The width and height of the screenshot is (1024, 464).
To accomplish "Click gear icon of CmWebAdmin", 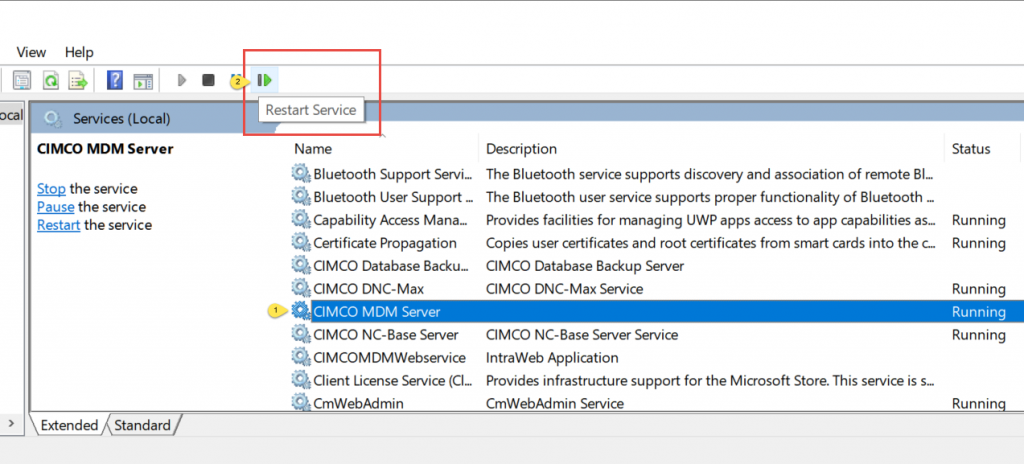I will [x=300, y=402].
